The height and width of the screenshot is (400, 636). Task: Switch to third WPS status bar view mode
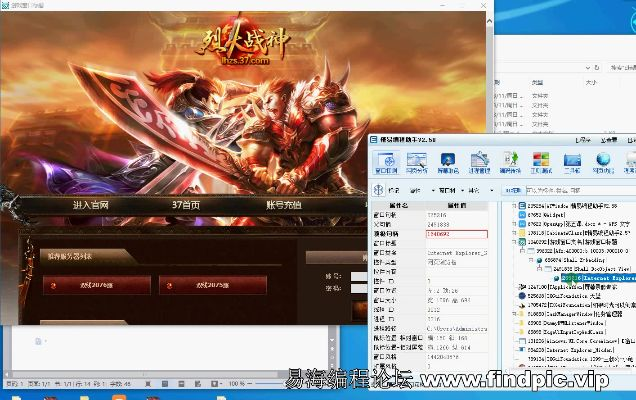[x=181, y=383]
